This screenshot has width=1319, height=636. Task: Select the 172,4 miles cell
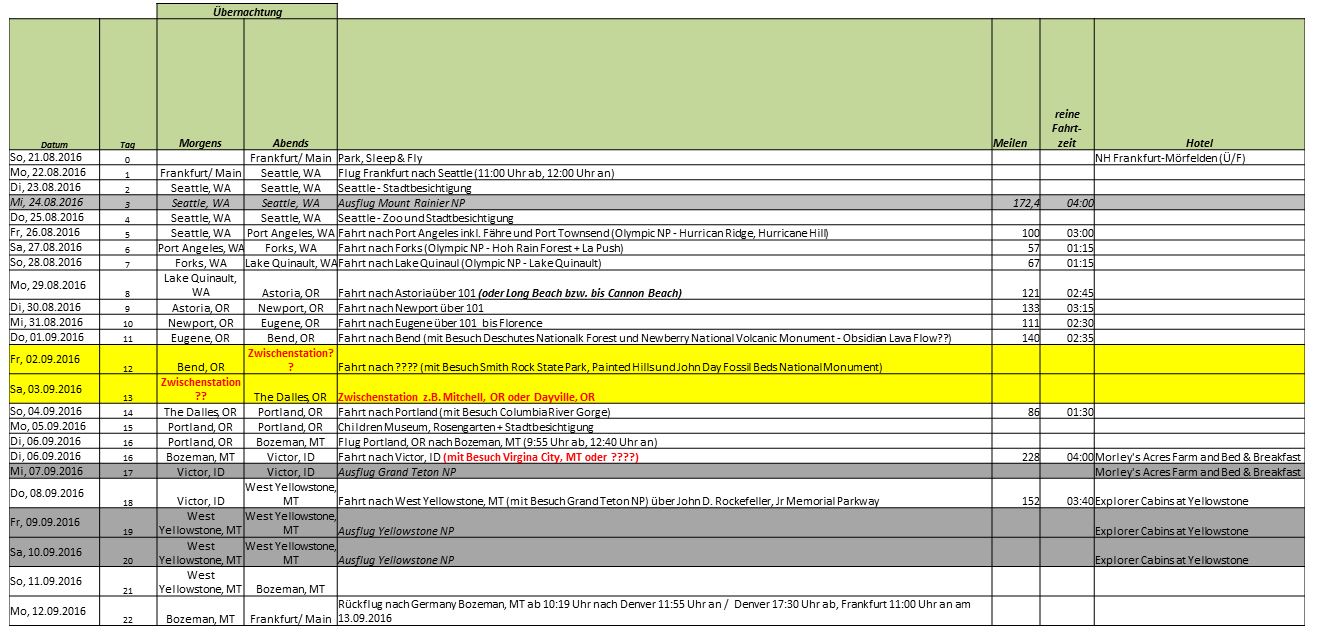click(1015, 202)
